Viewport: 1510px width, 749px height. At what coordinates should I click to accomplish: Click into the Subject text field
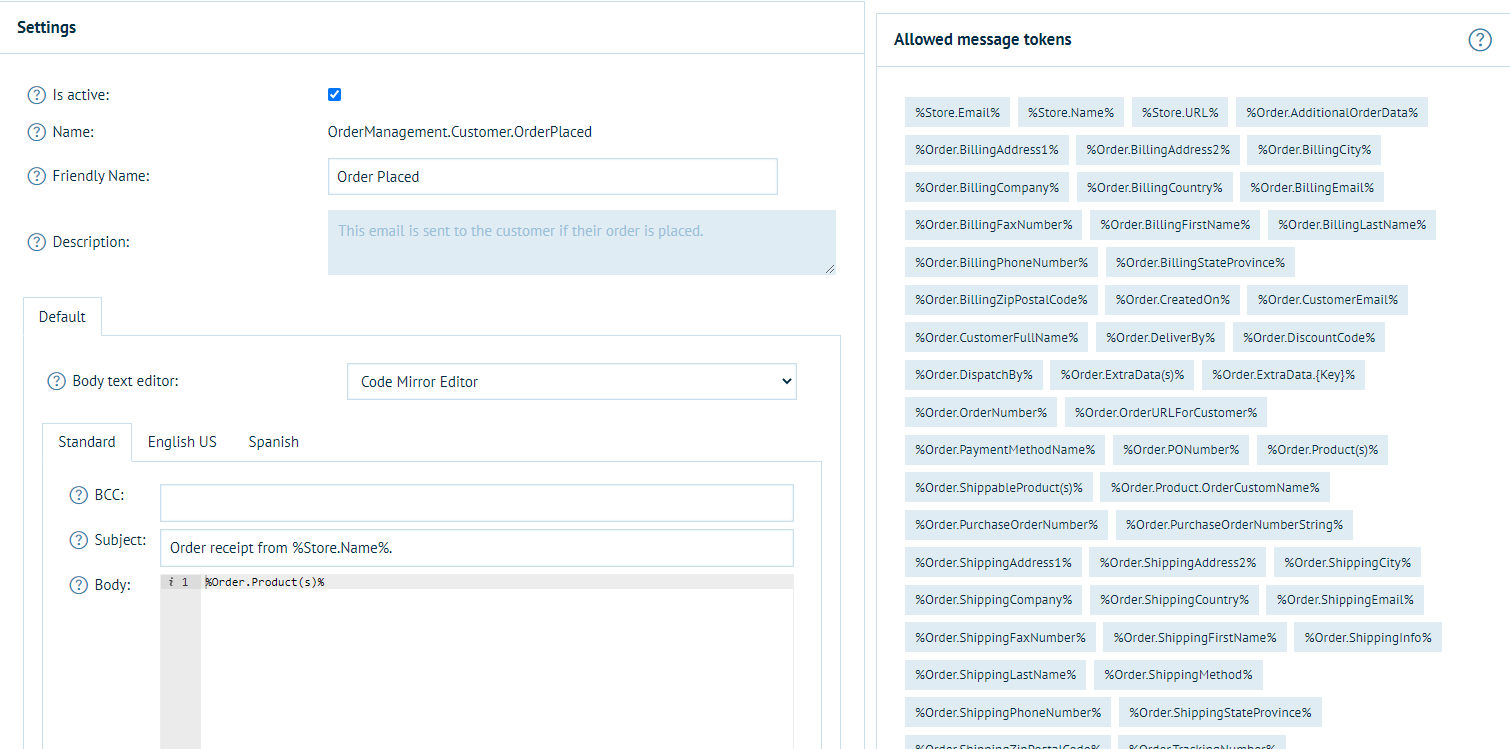[x=476, y=548]
